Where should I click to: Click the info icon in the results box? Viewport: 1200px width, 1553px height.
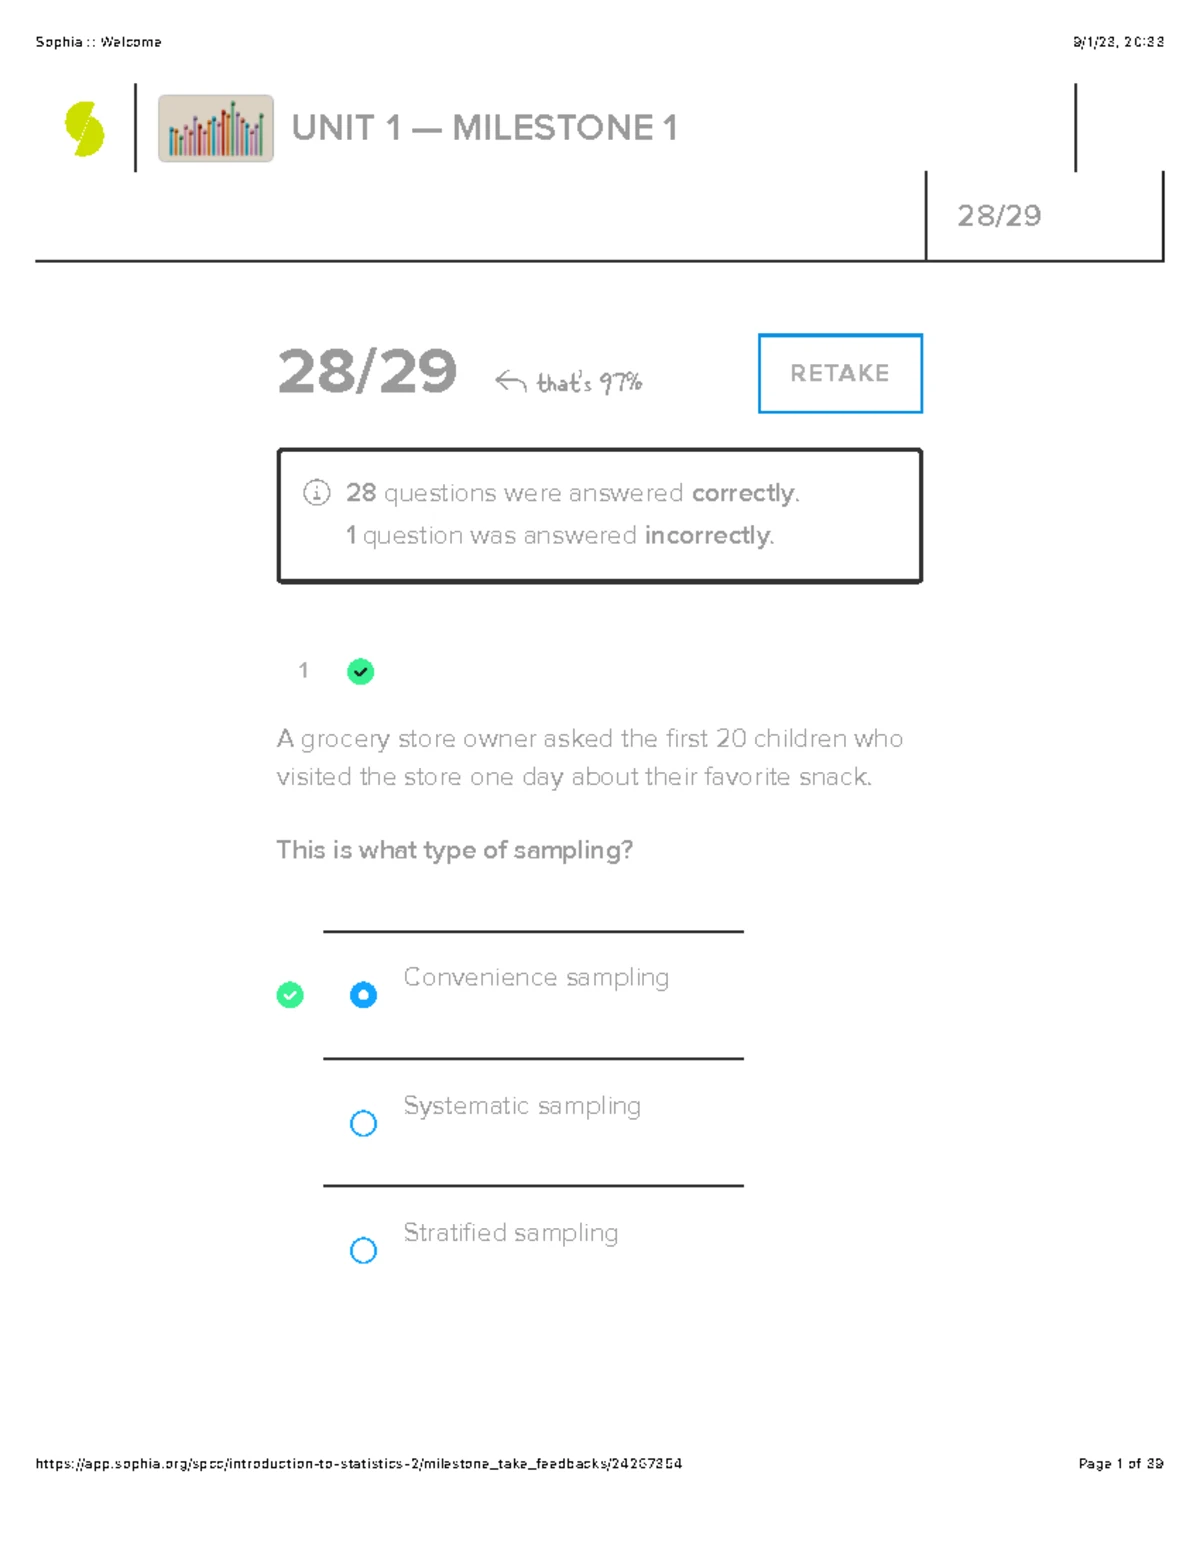pos(316,492)
